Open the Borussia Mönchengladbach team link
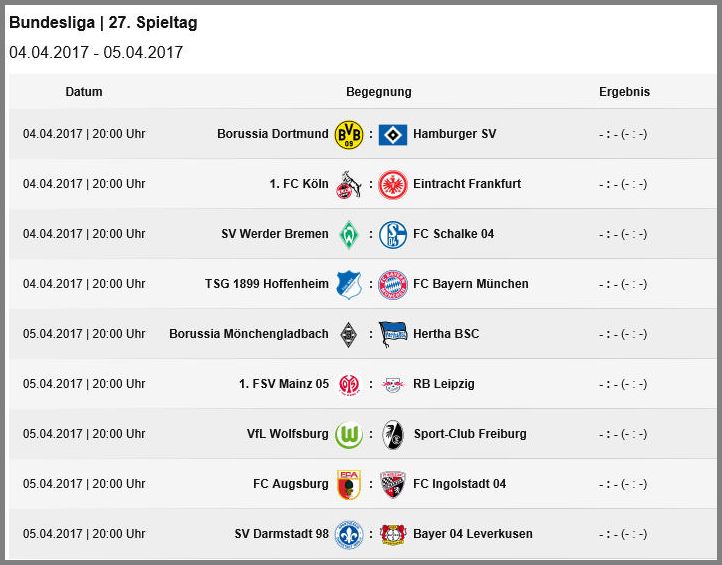The height and width of the screenshot is (565, 722). pos(249,334)
